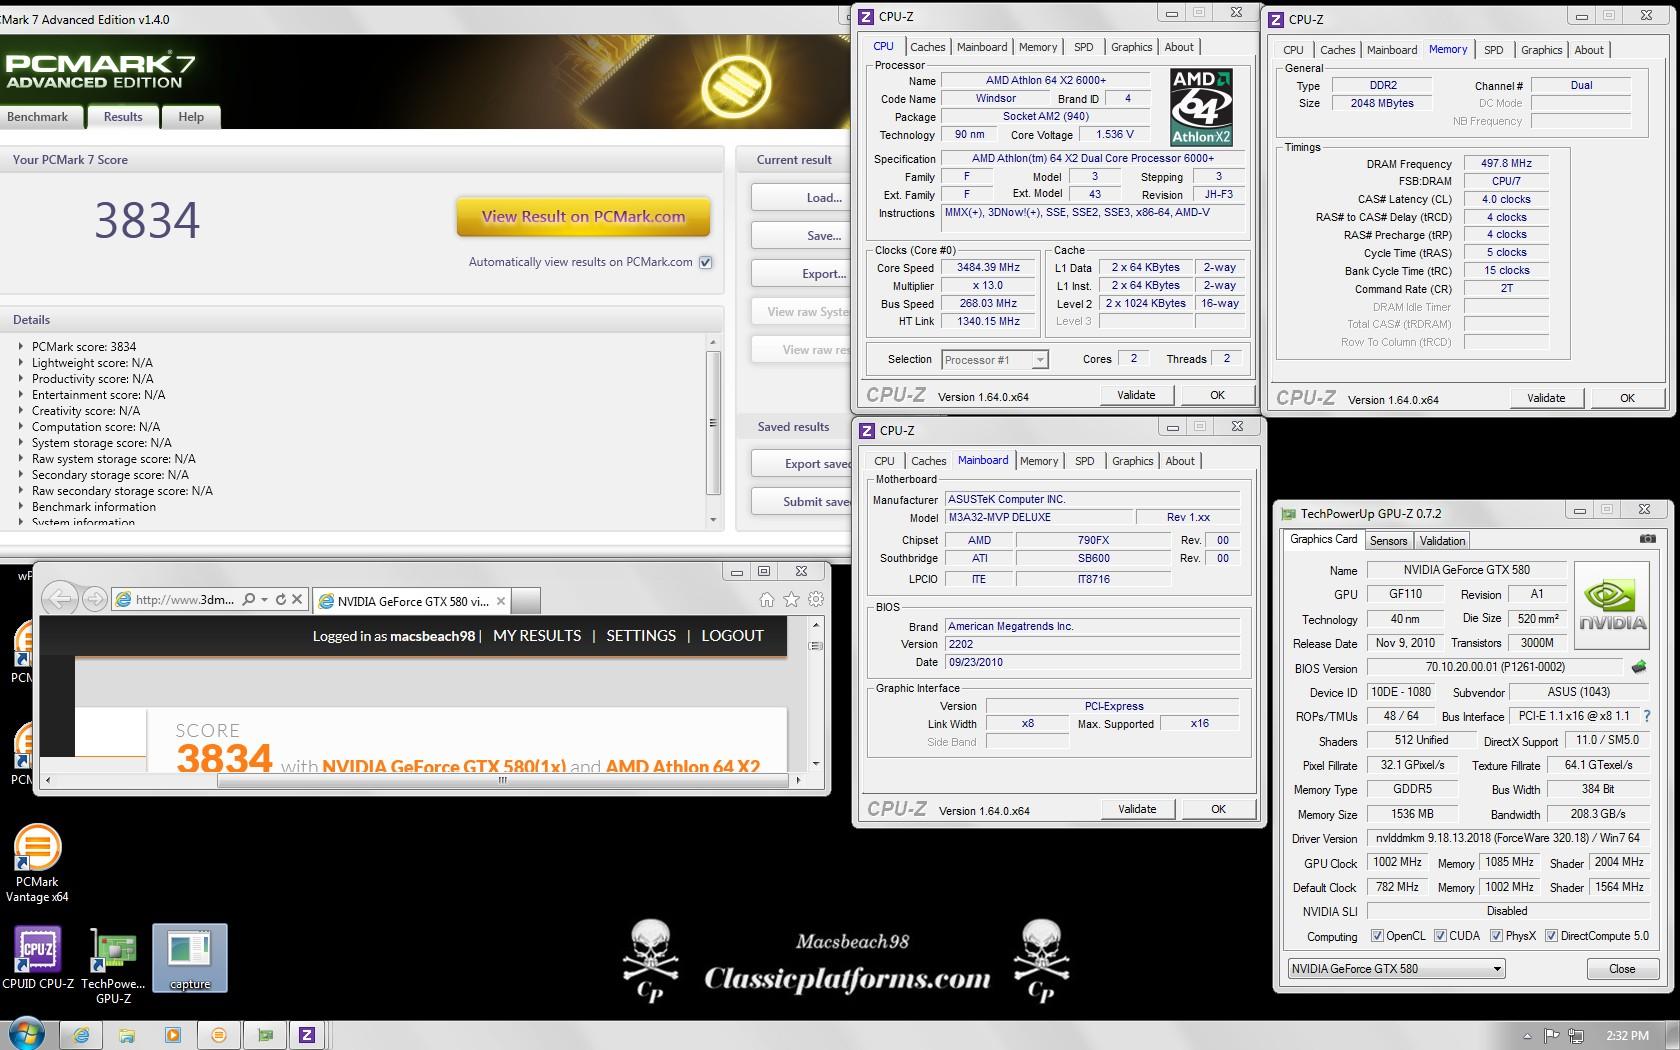Open the Validation tab in GPU-Z
This screenshot has width=1680, height=1050.
(1442, 541)
